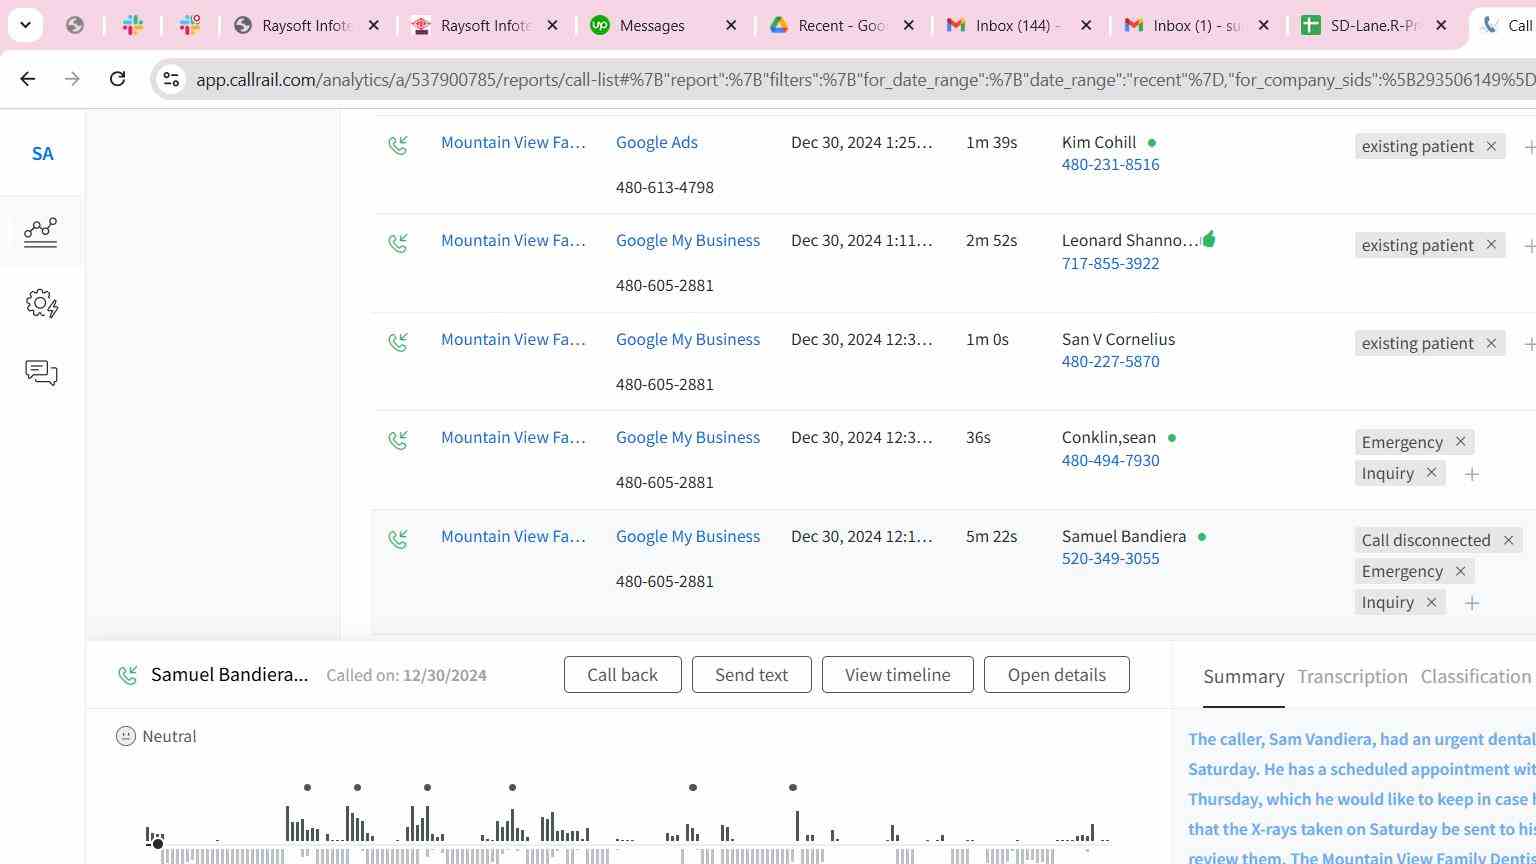
Task: Click the first highlight marker dot above waveform
Action: 307,788
